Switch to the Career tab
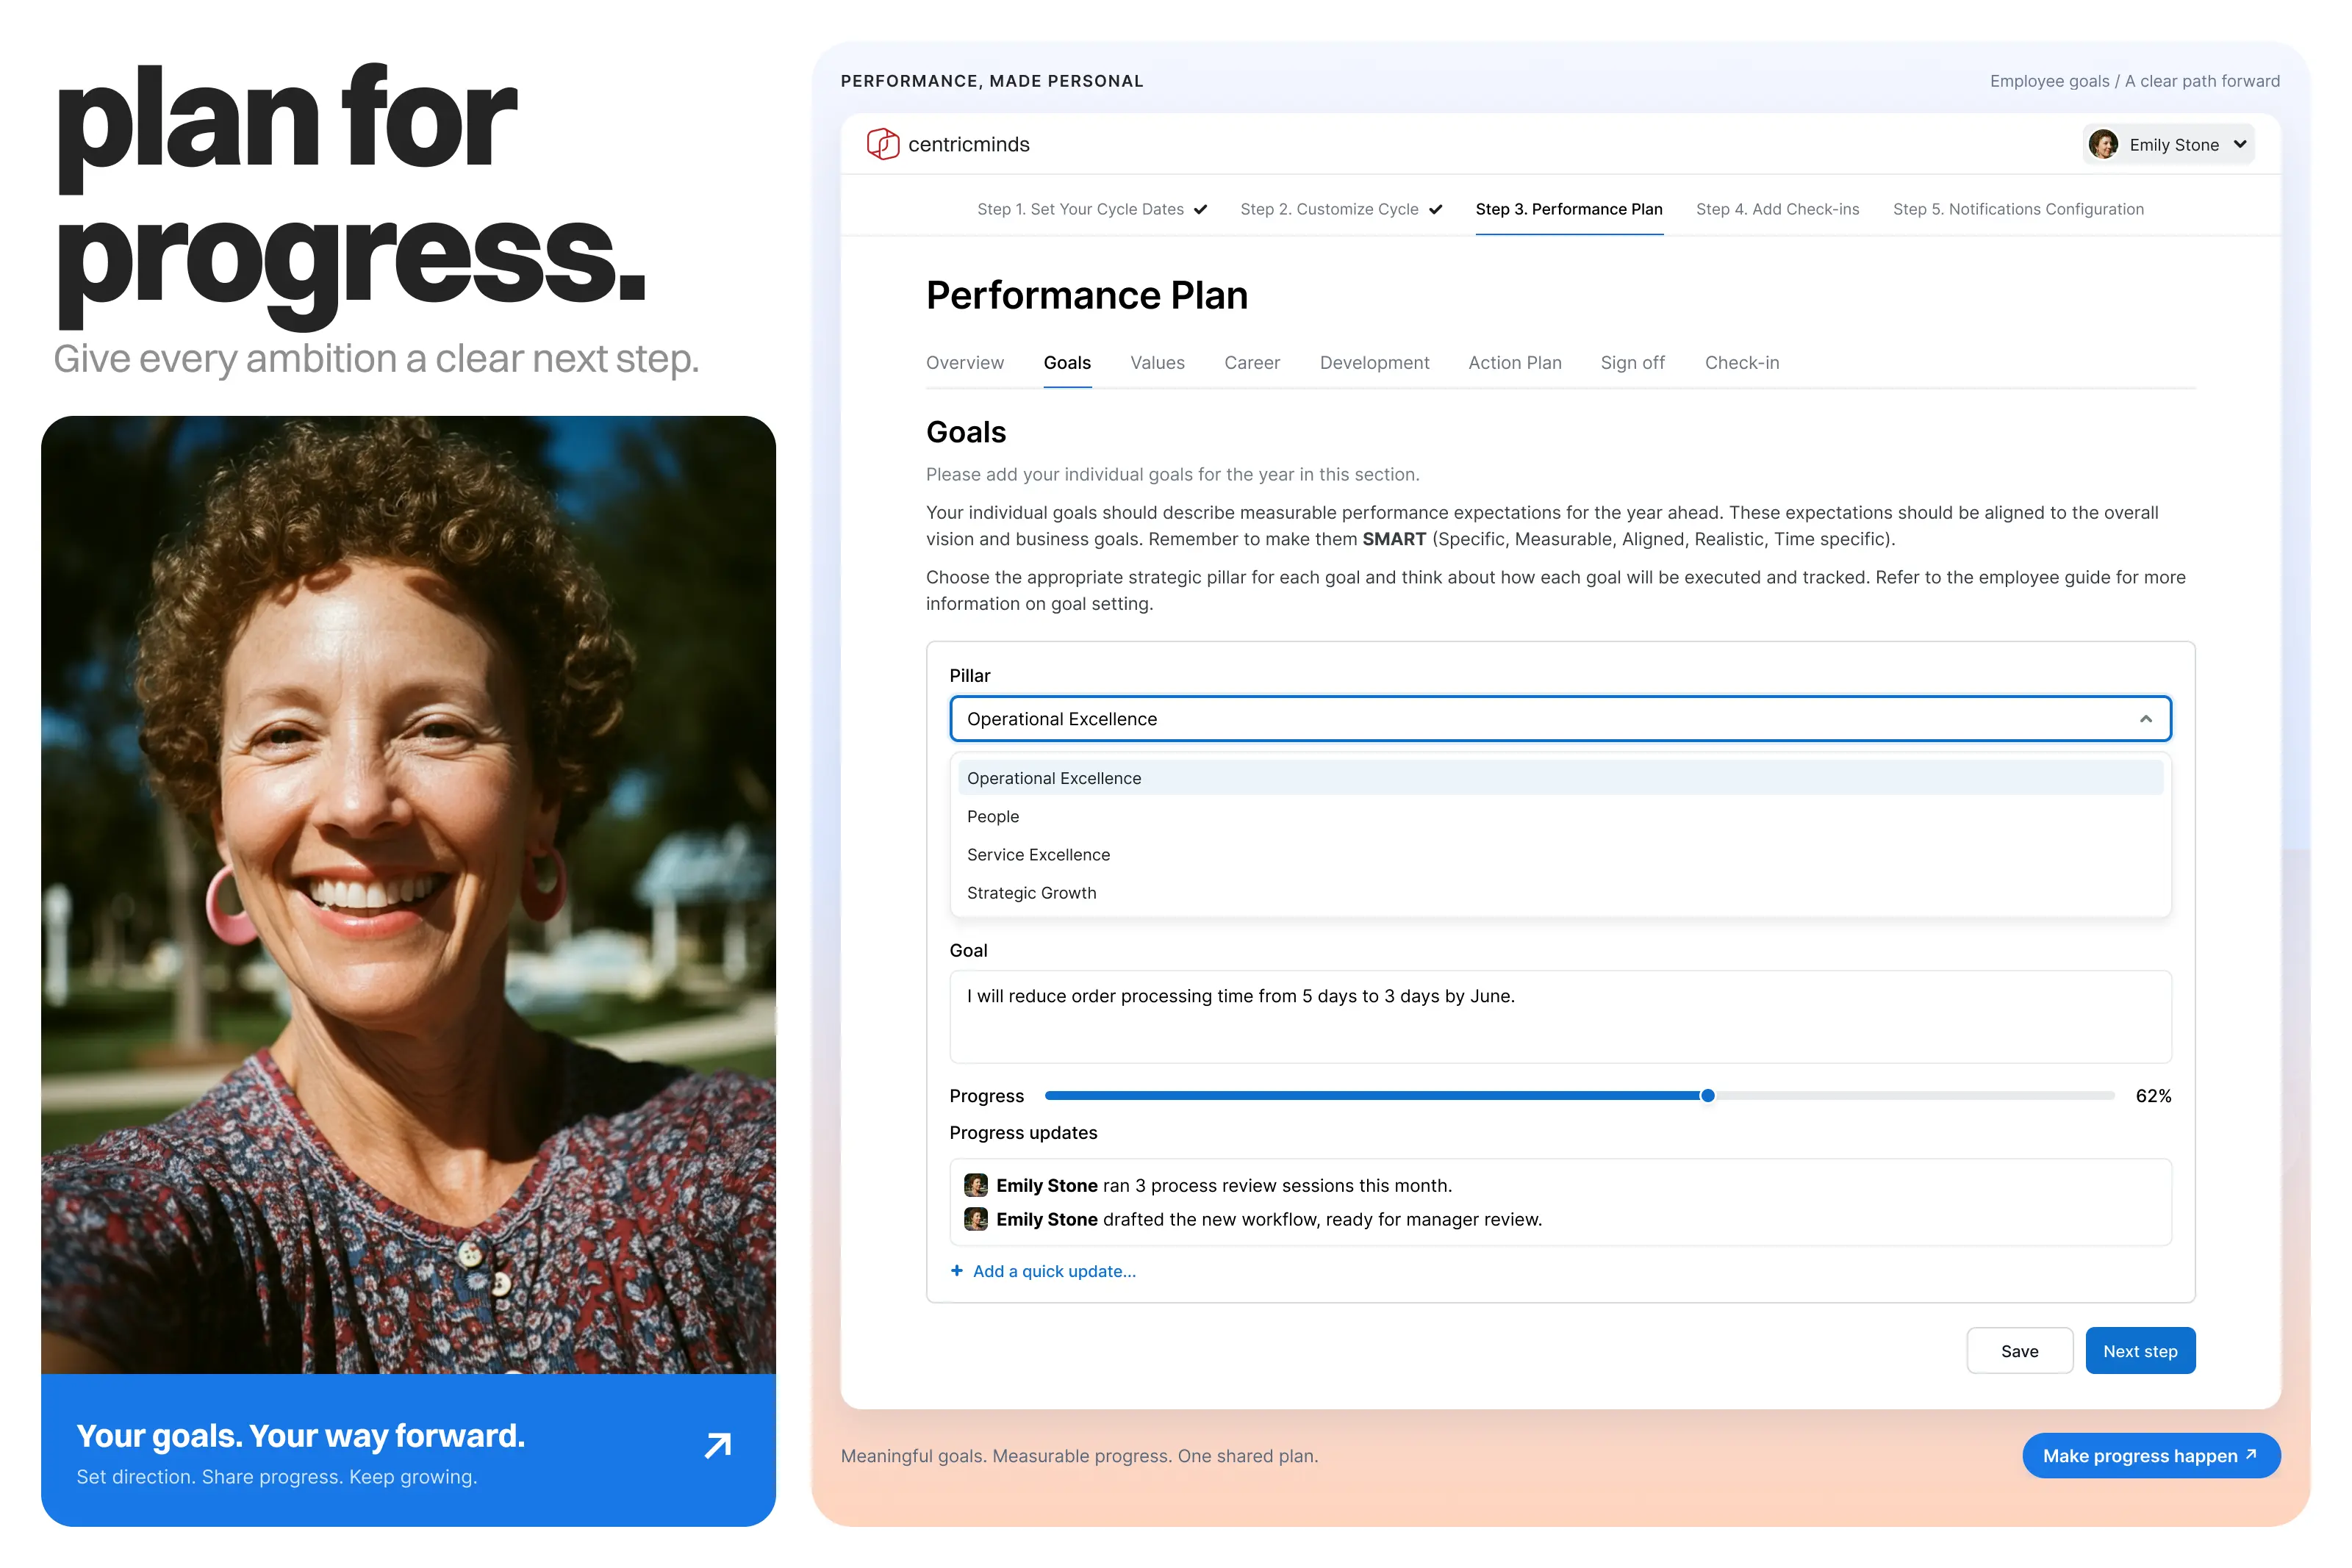The image size is (2352, 1568). coord(1252,362)
